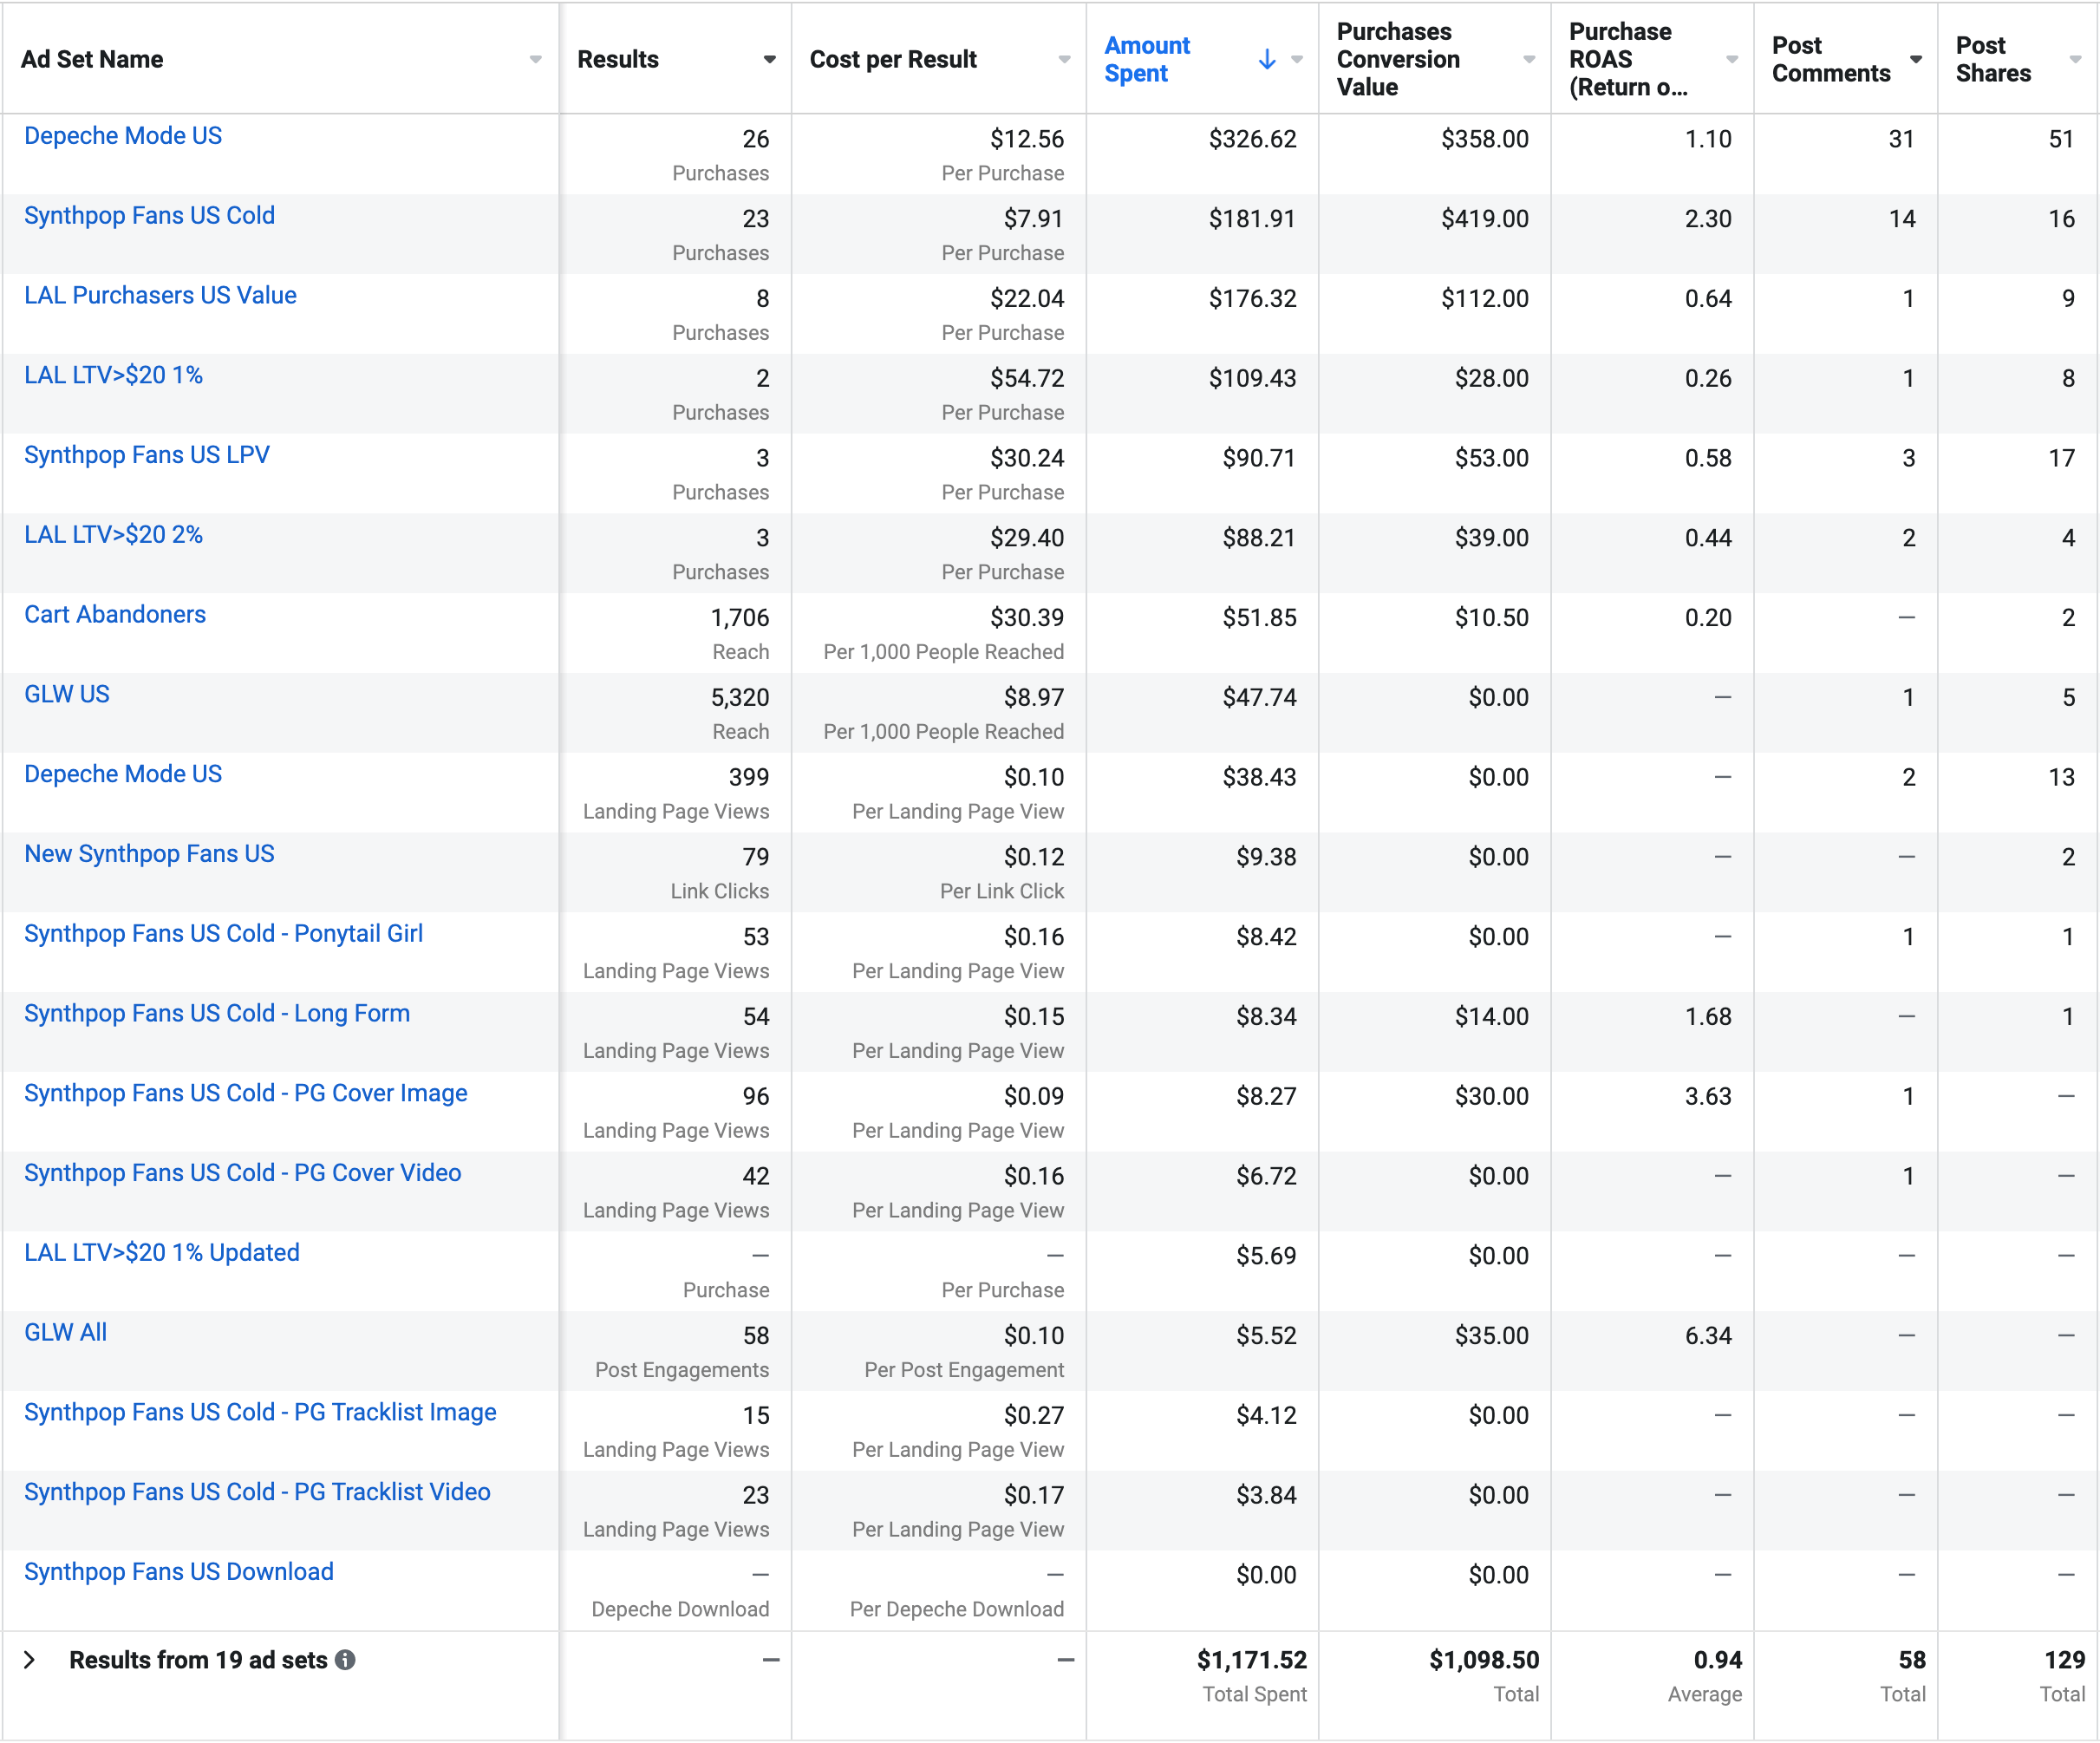Open the Synthpop Fans US Cold ad set

pos(149,216)
